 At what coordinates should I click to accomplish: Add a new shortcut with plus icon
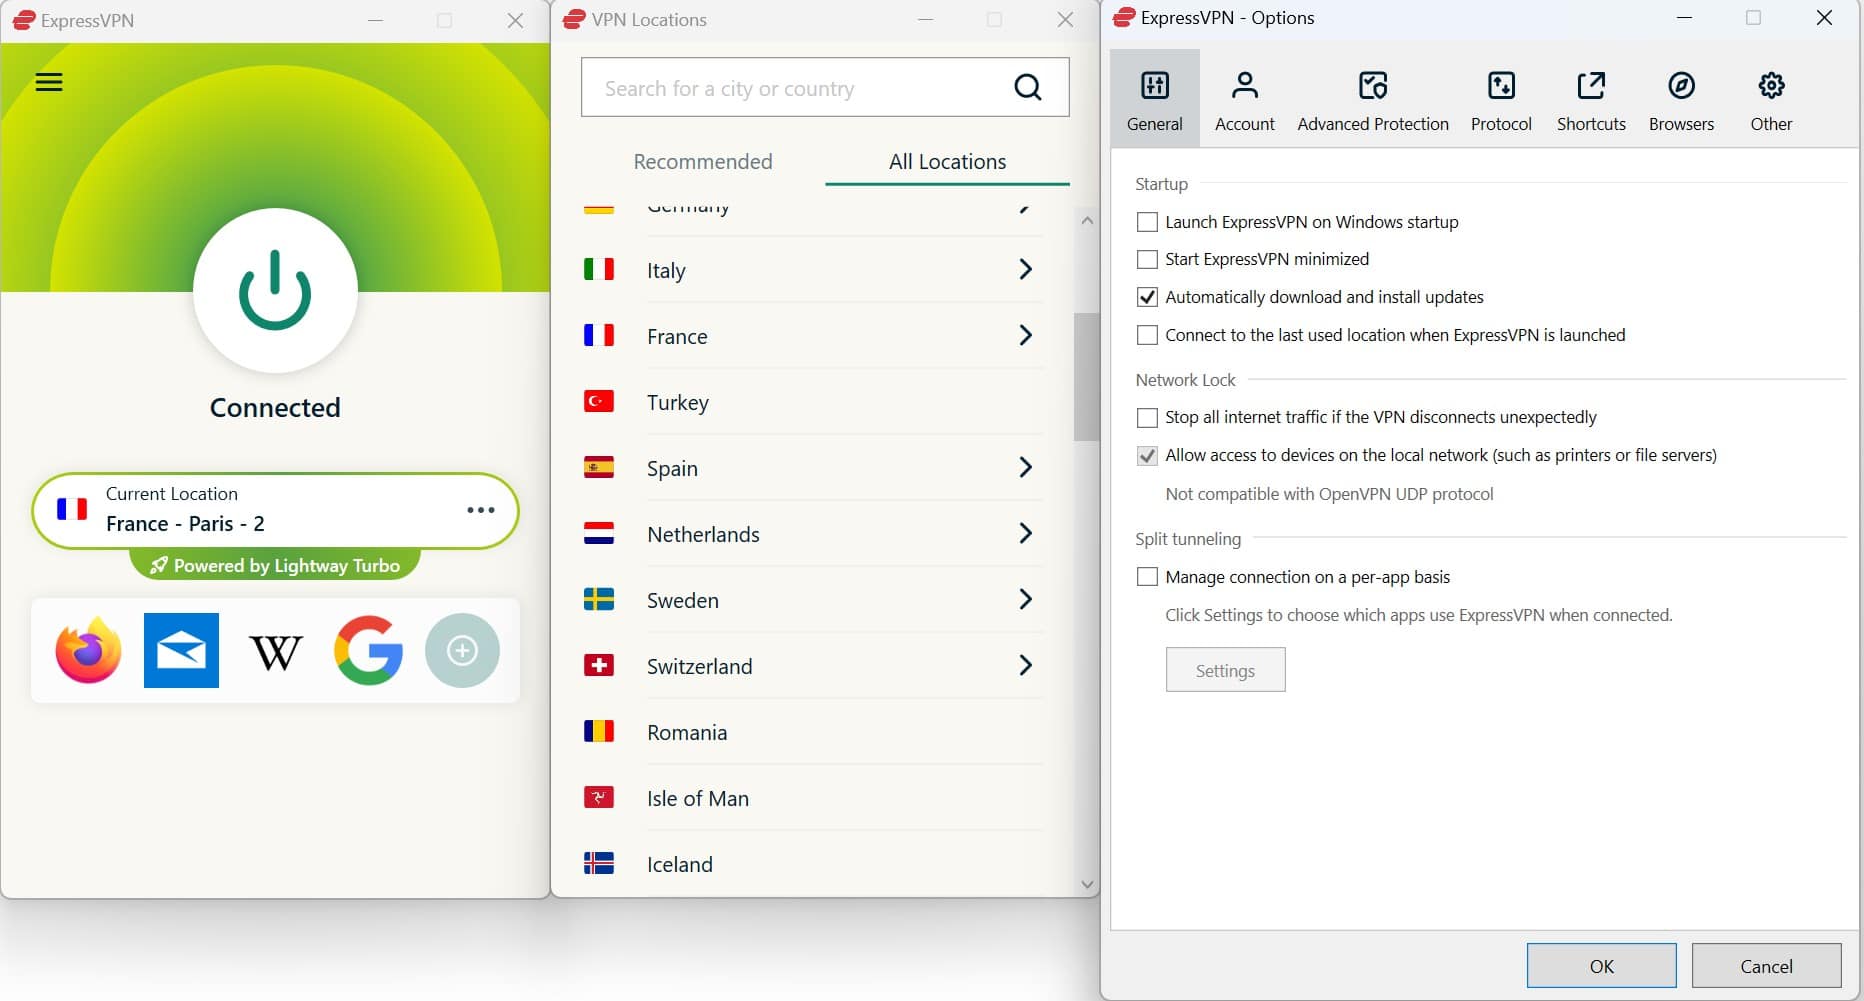[x=462, y=650]
